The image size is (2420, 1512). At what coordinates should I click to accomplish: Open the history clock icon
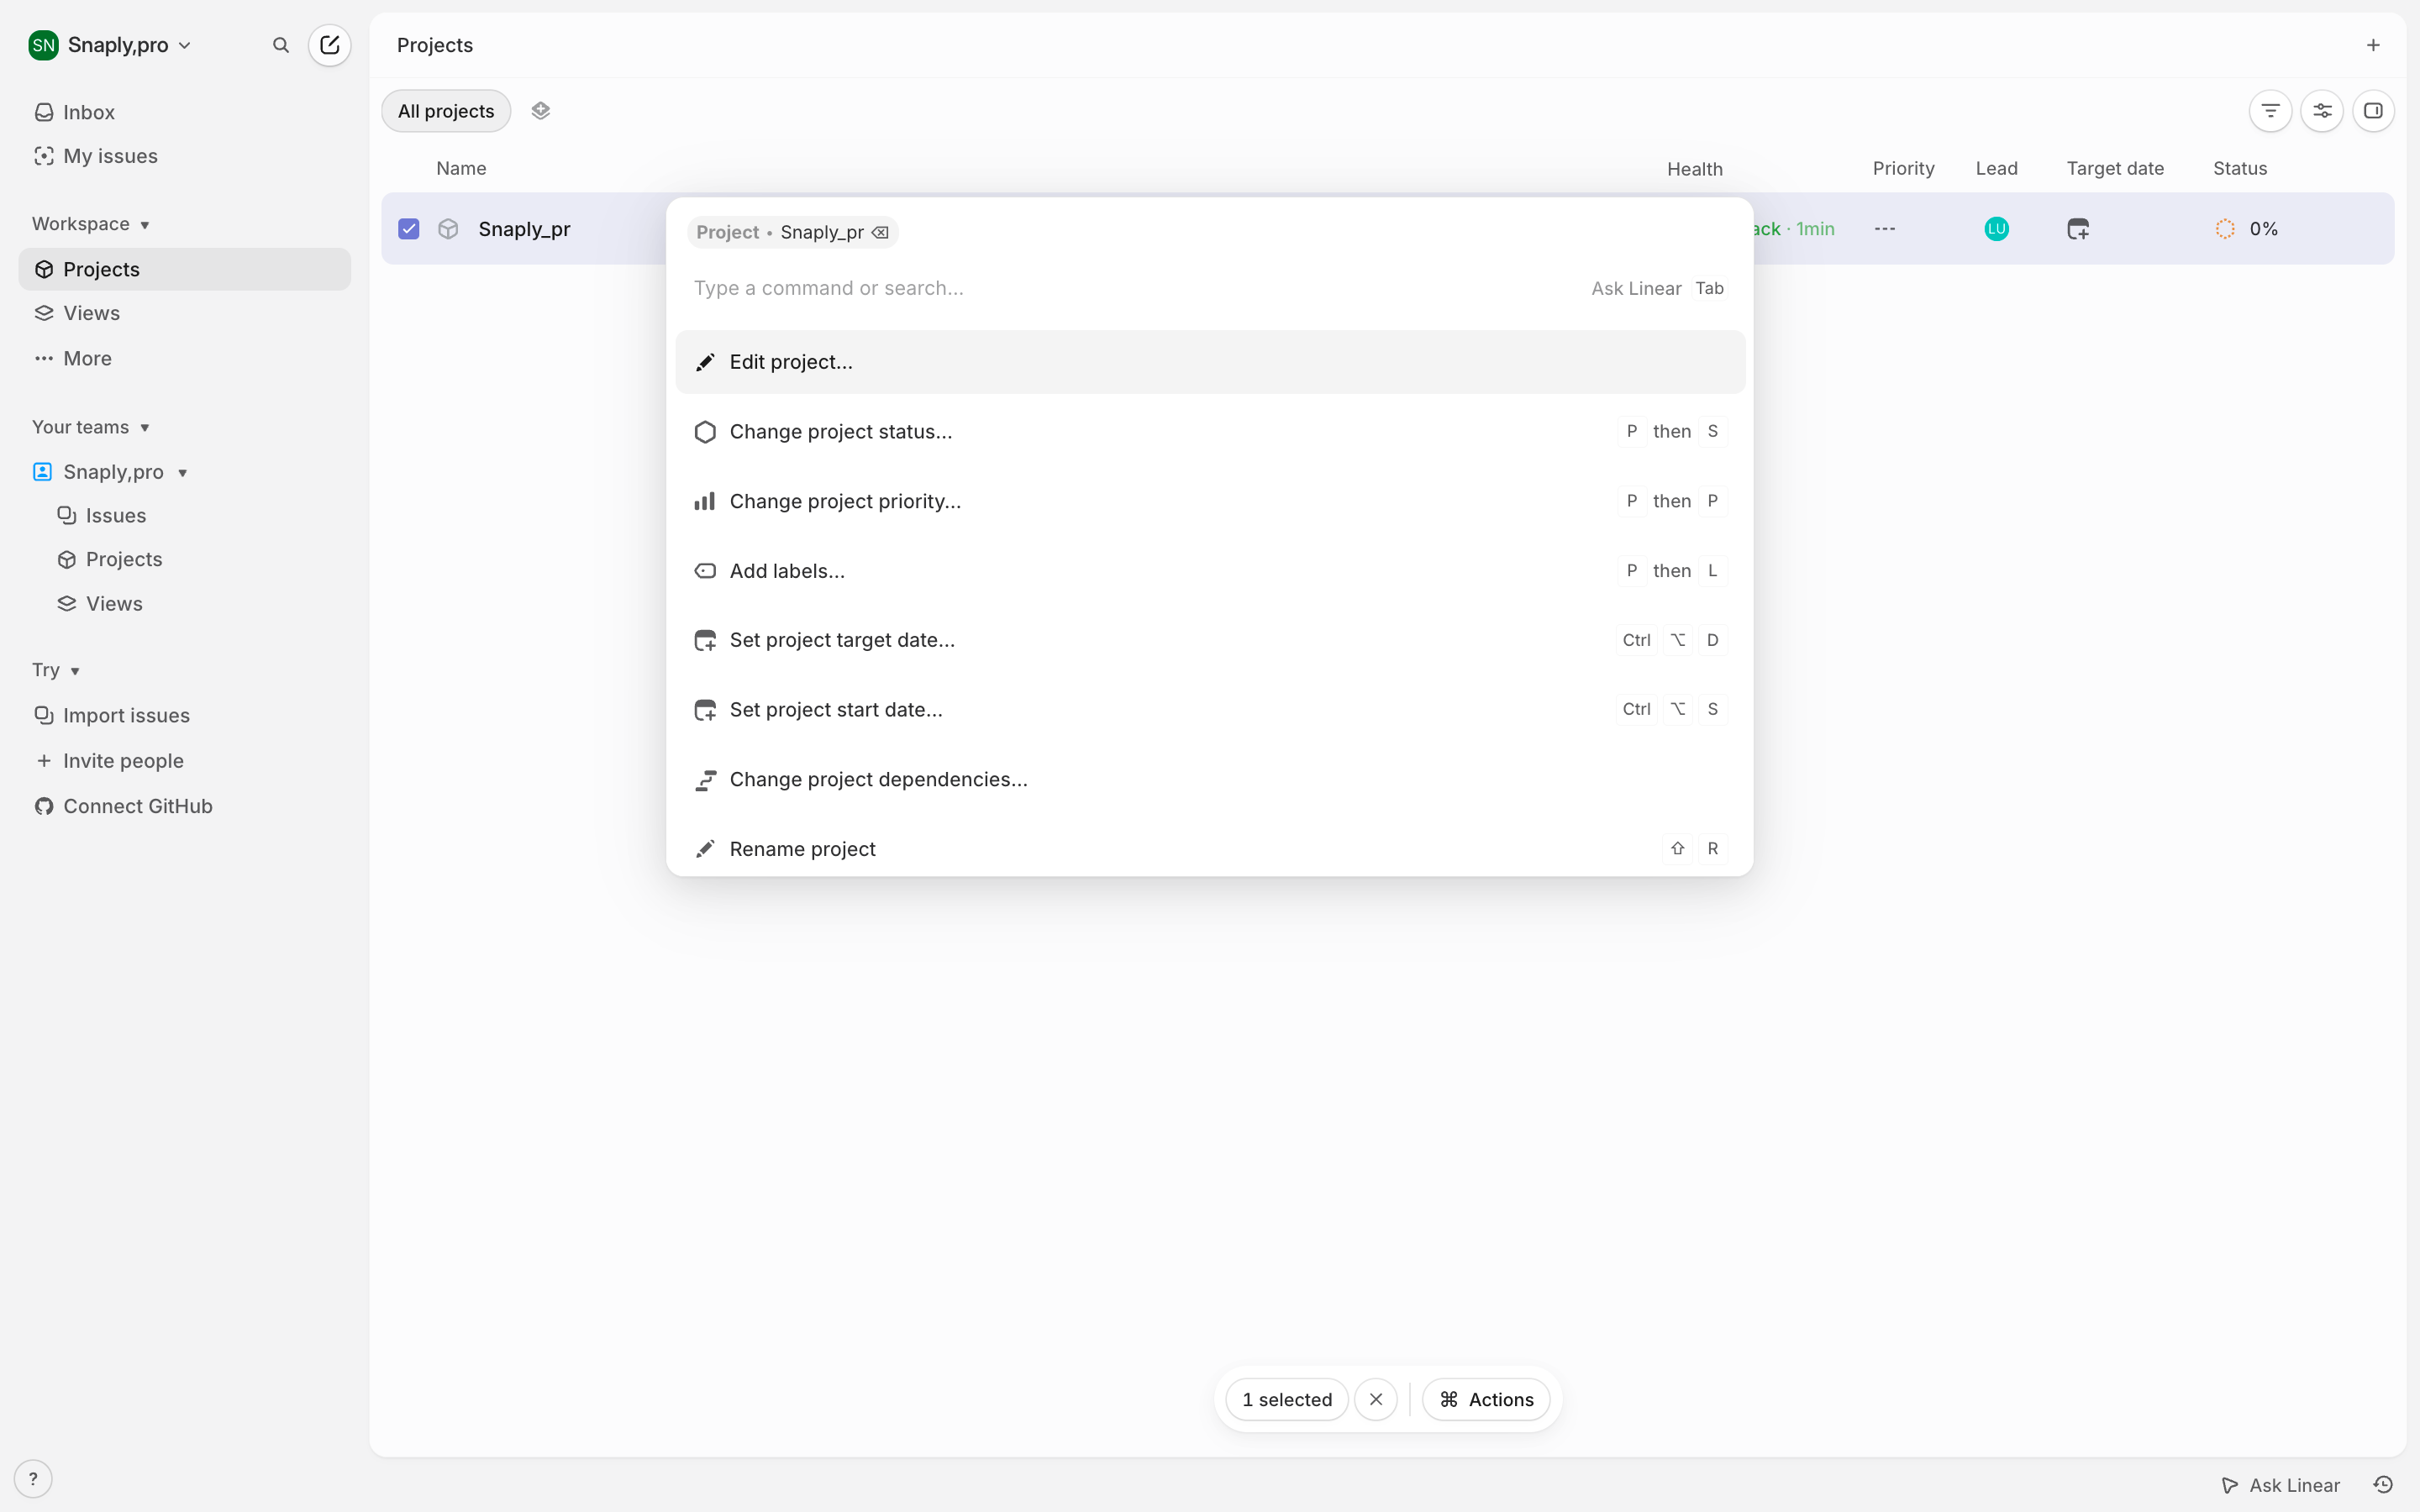click(x=2383, y=1485)
